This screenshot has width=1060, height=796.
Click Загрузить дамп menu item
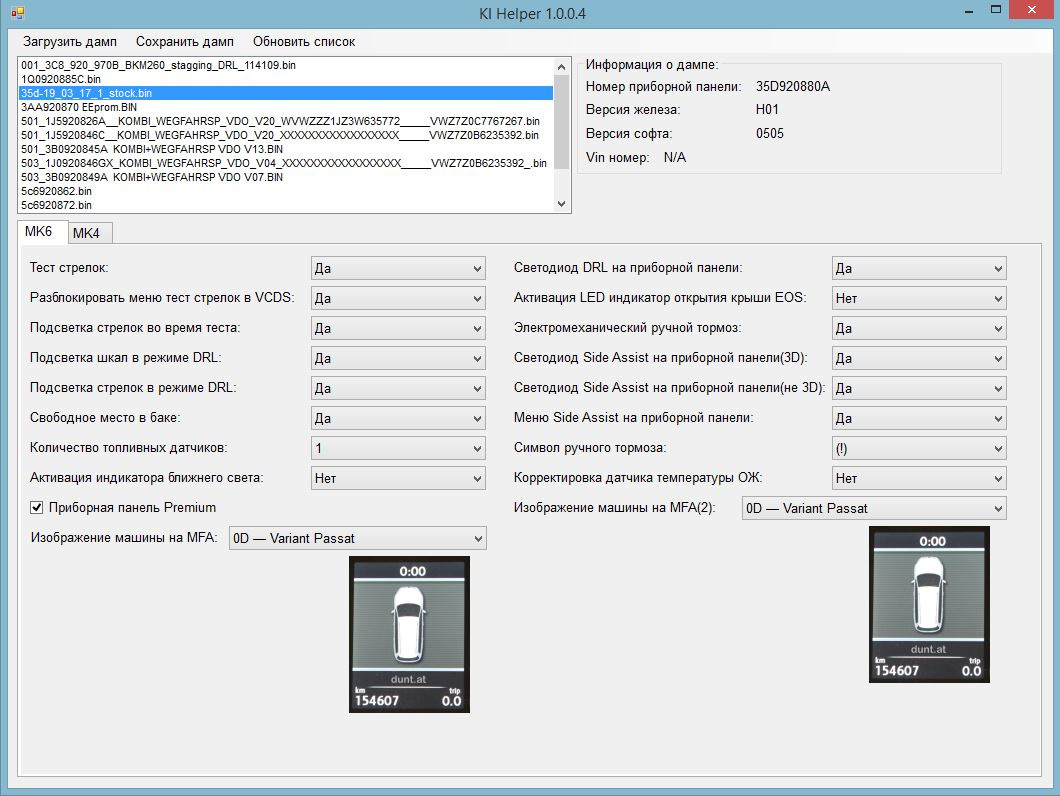70,42
